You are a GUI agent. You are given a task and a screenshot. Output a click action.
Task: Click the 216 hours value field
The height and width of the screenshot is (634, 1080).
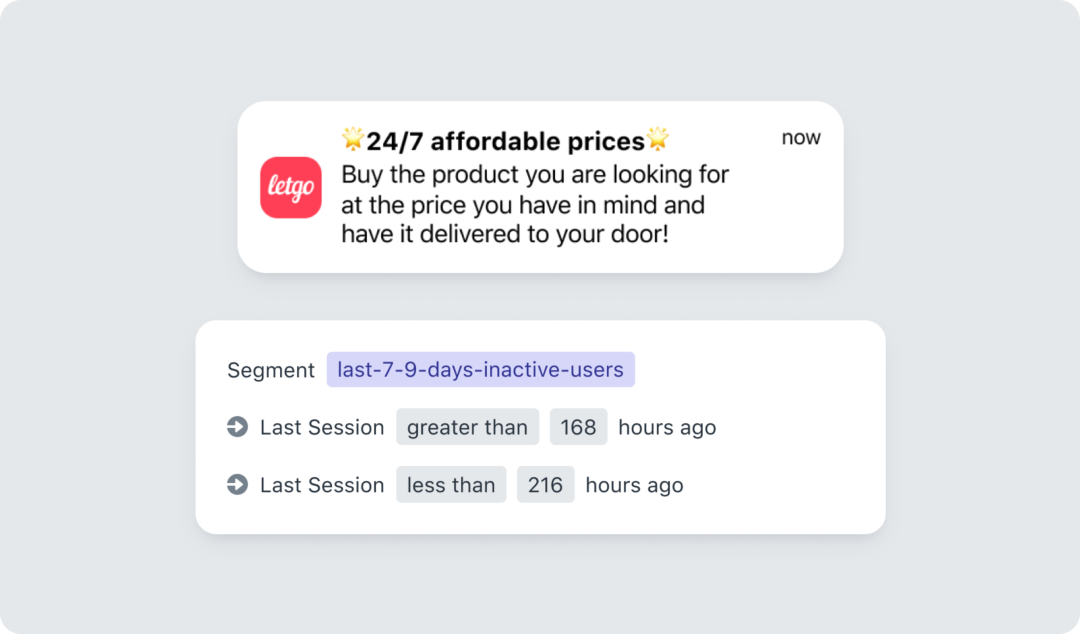(545, 485)
